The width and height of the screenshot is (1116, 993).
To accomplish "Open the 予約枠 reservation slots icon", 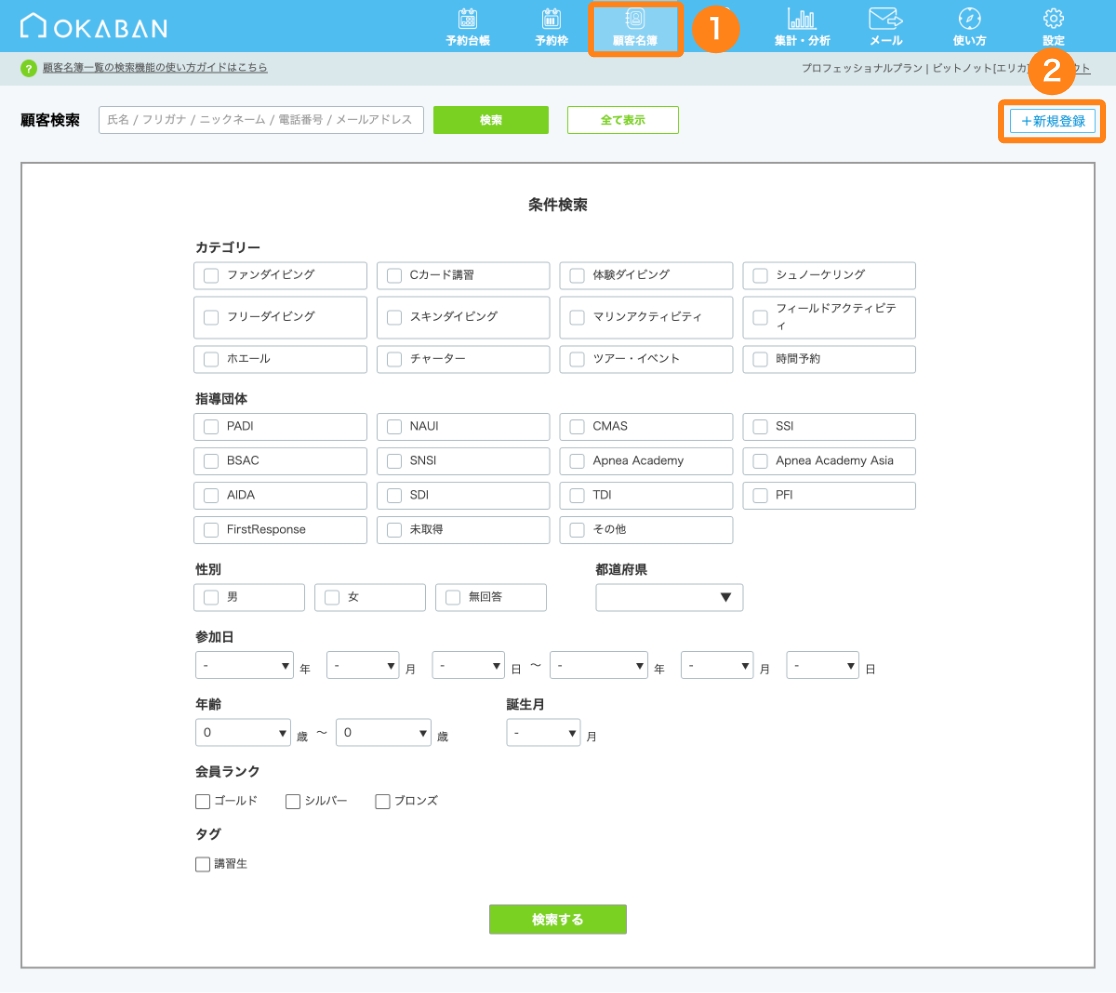I will tap(552, 26).
